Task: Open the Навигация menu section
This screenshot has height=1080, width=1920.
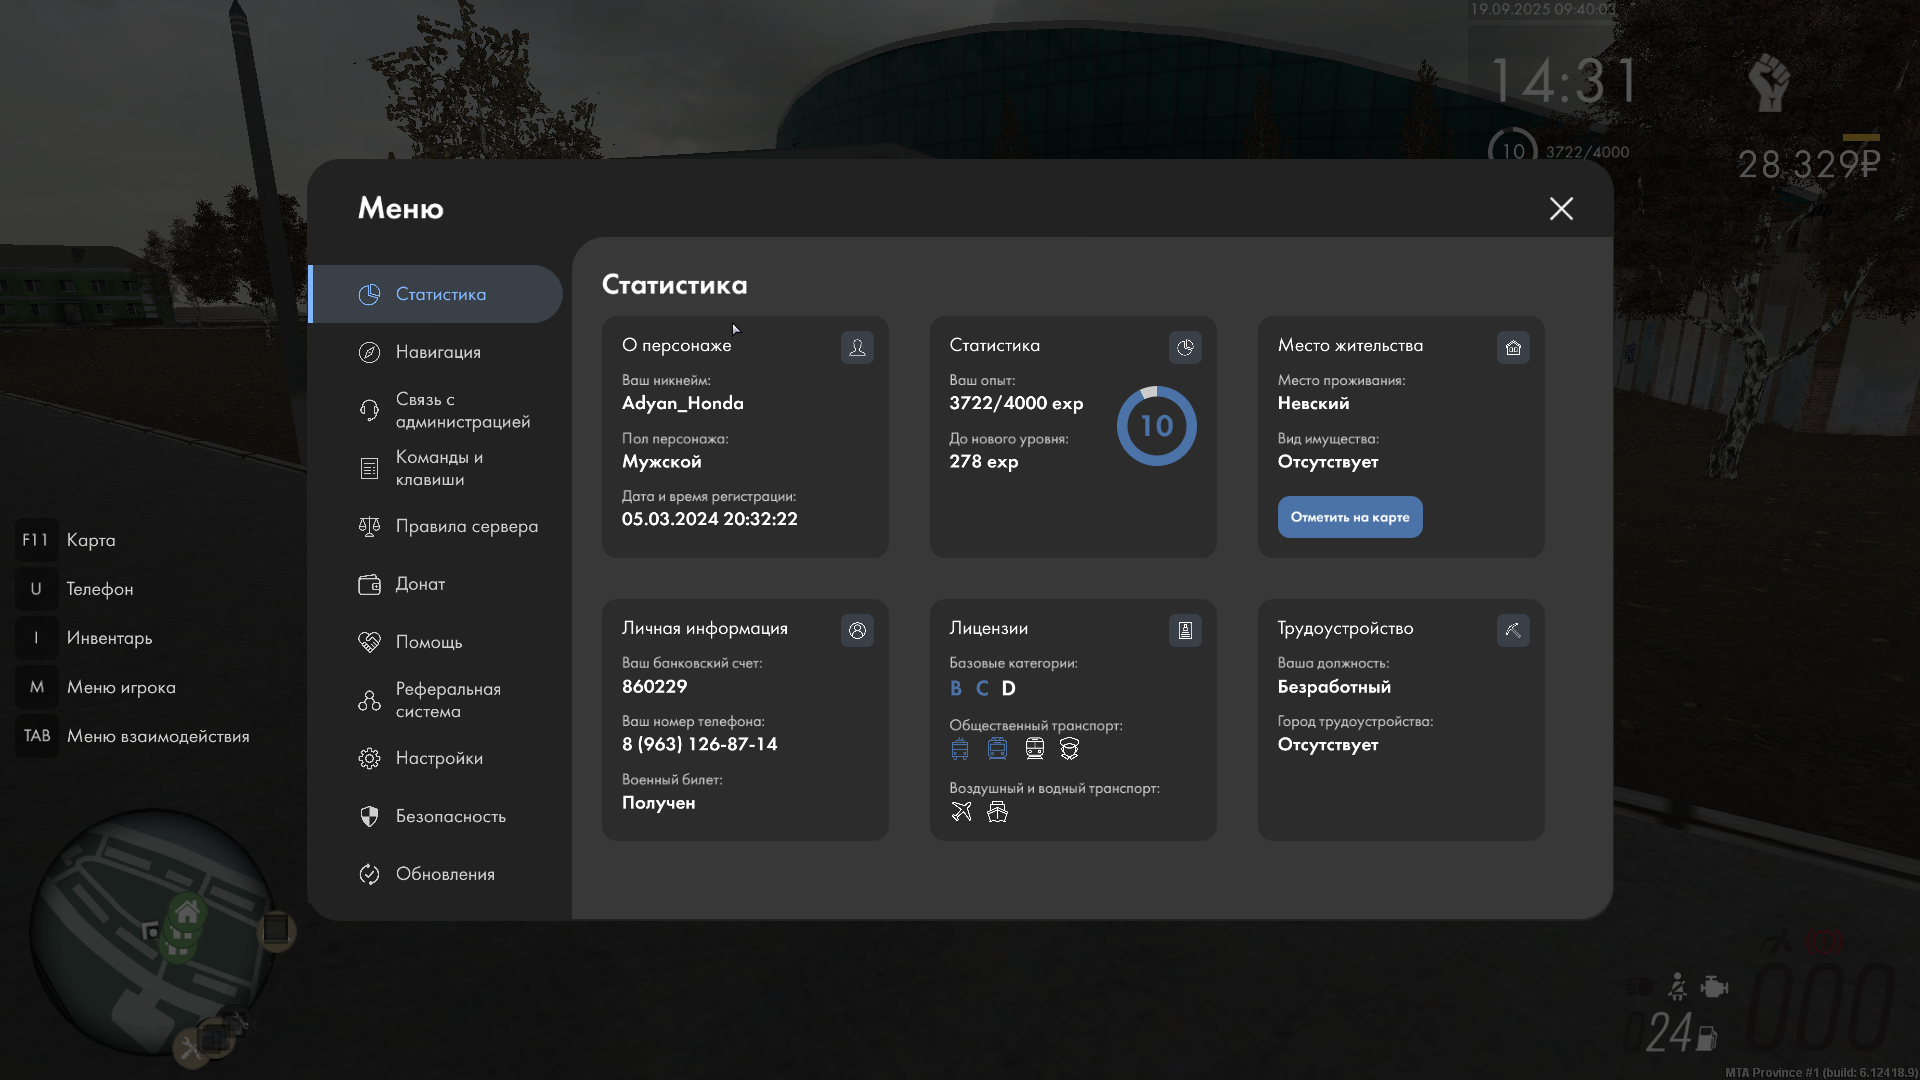Action: coord(438,352)
